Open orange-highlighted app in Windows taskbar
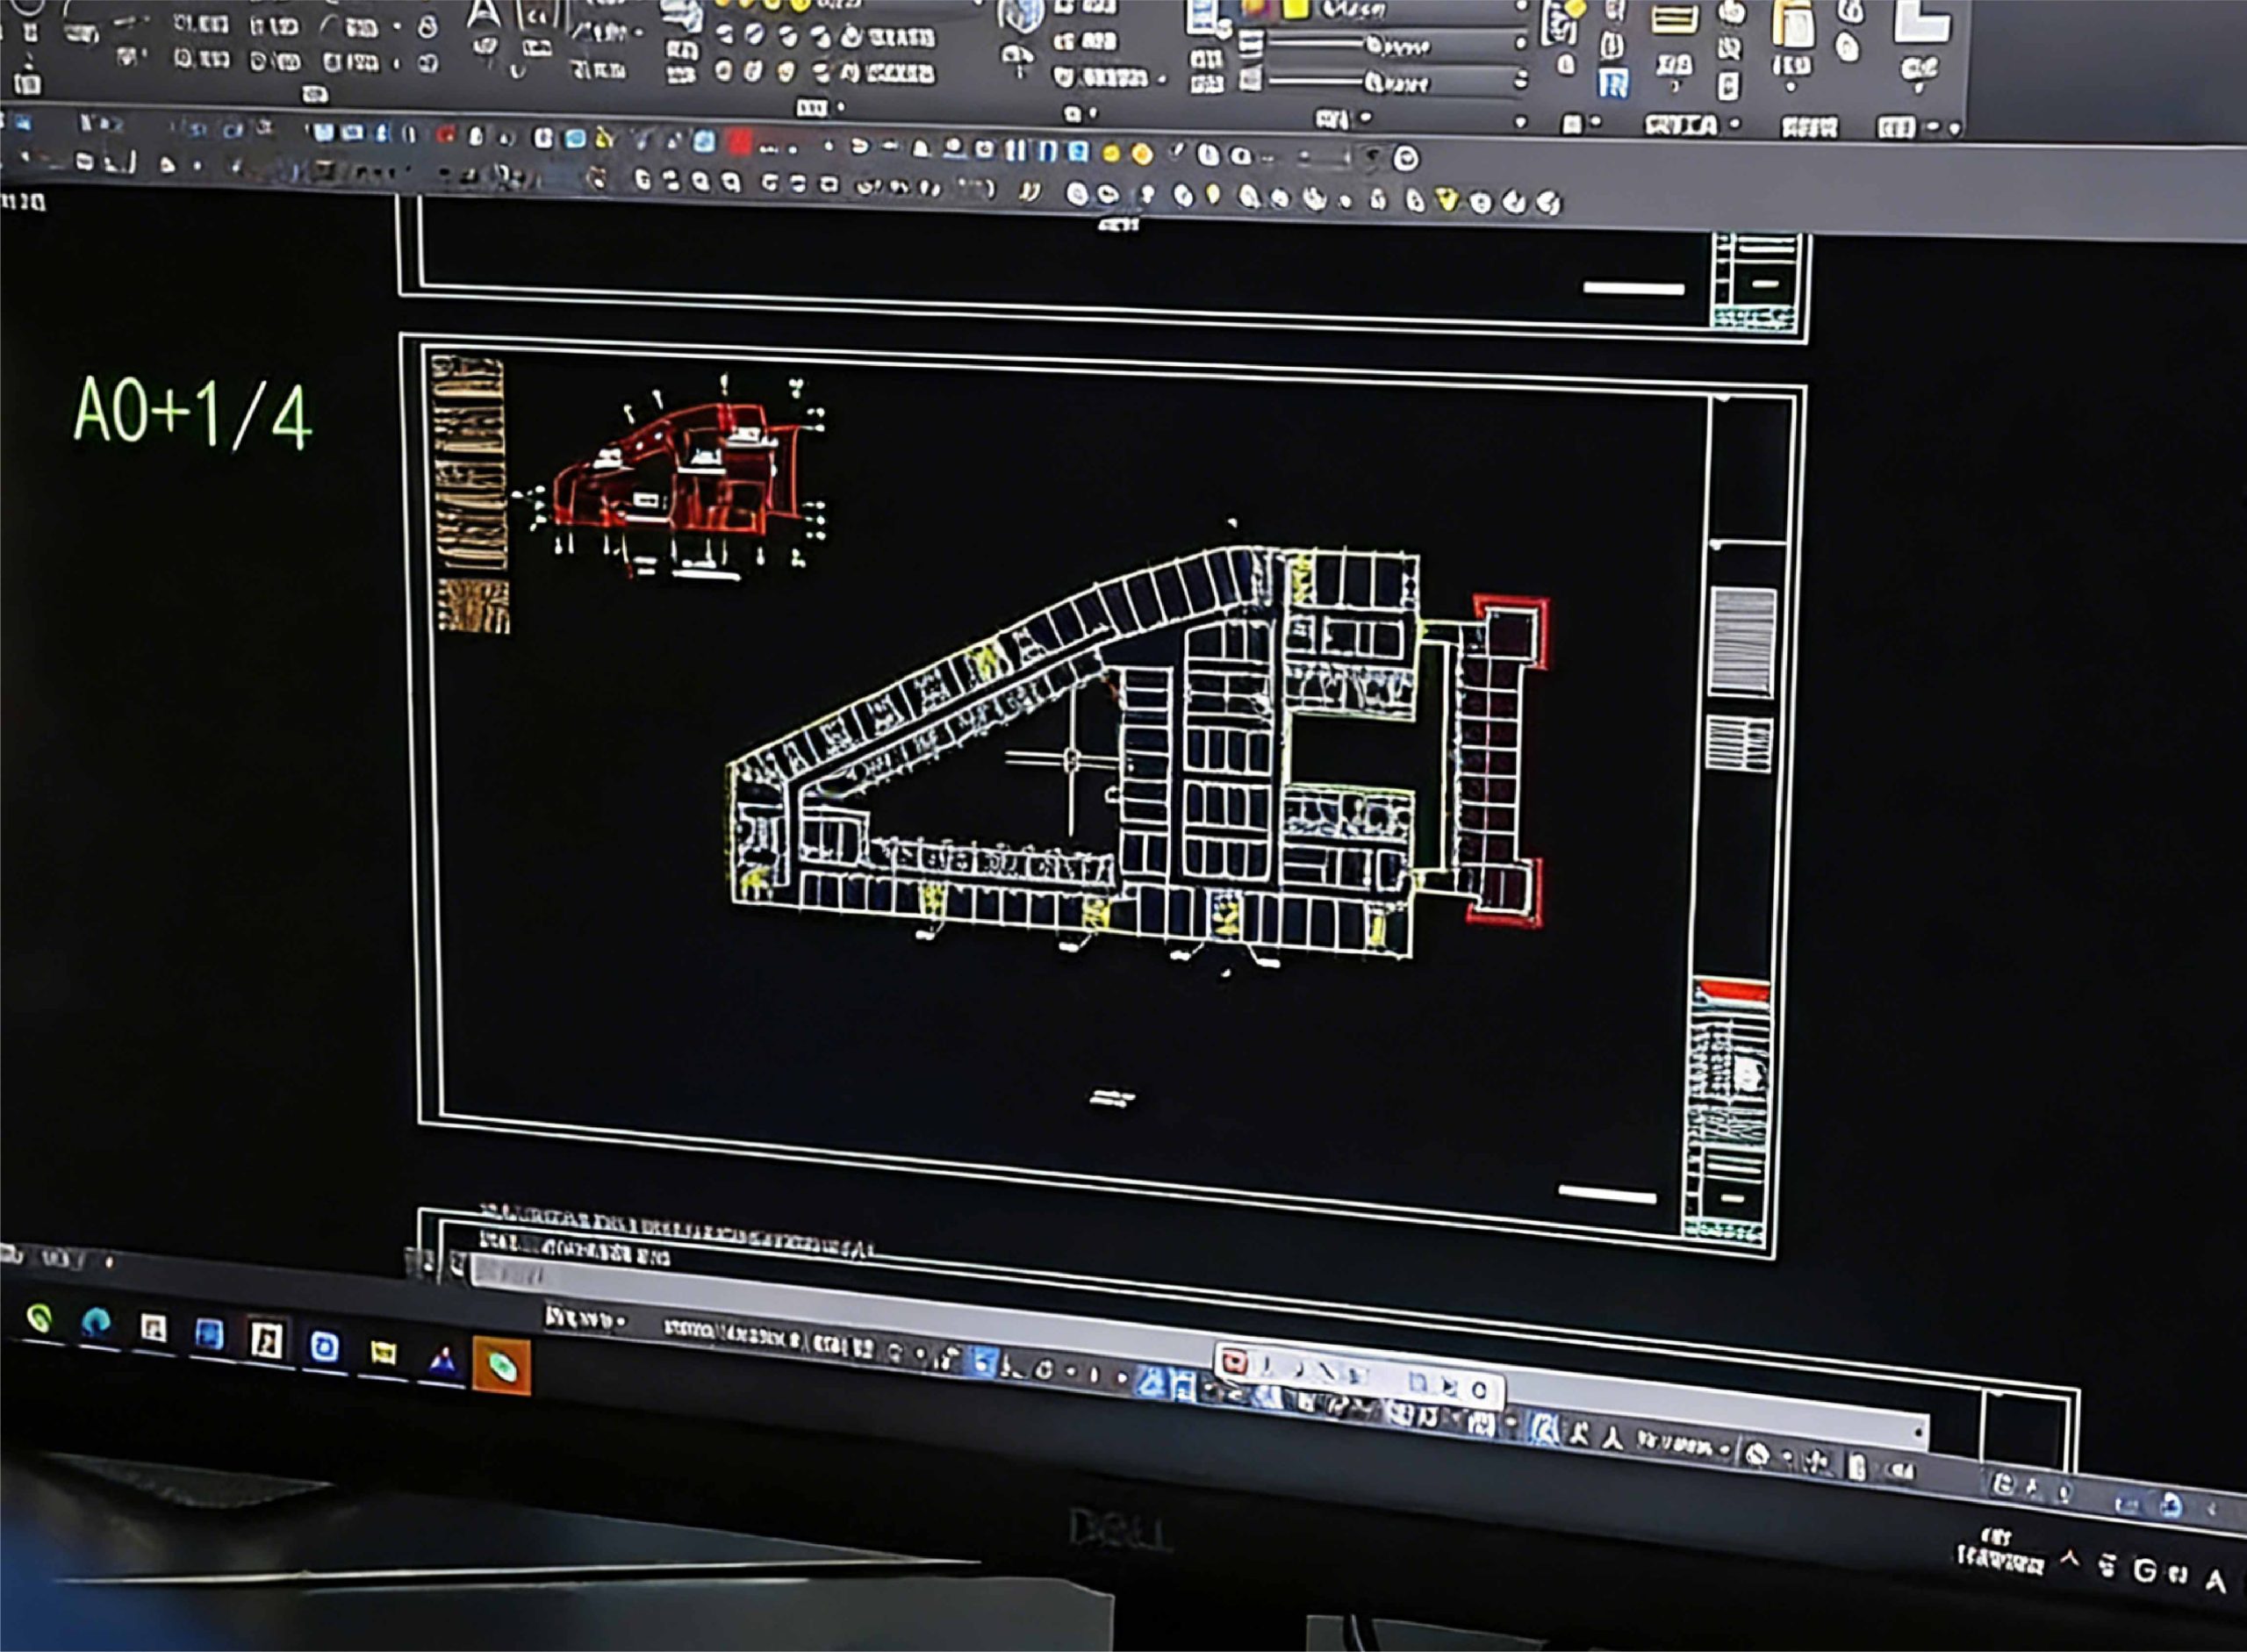This screenshot has height=1652, width=2247. [501, 1366]
